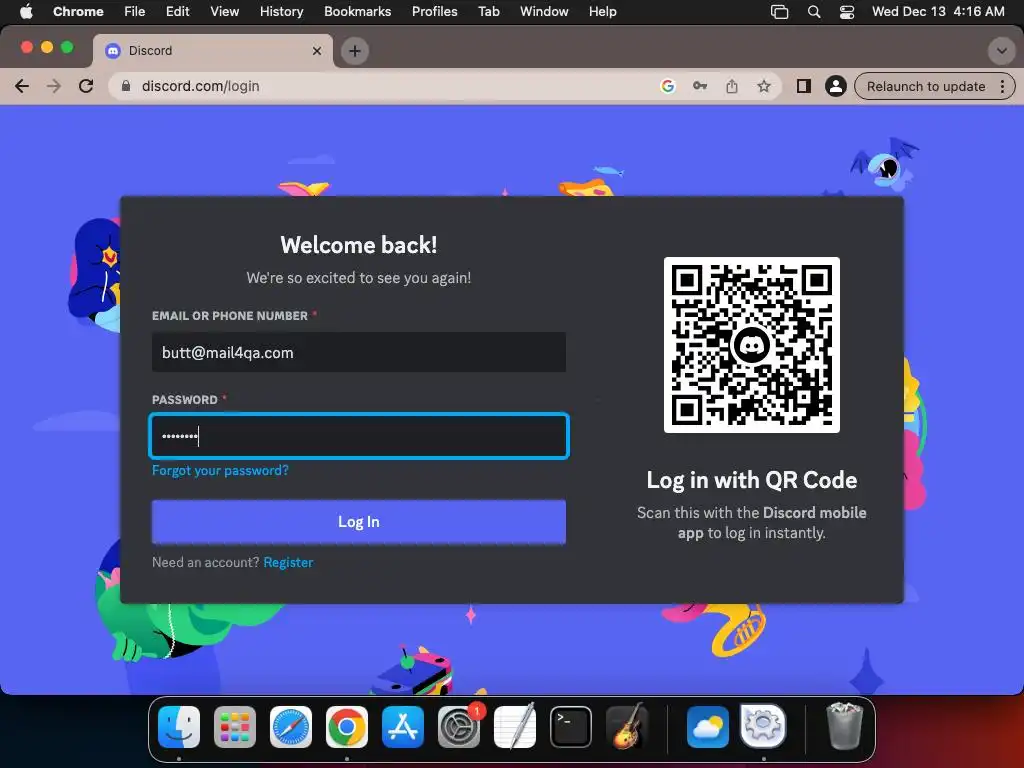The height and width of the screenshot is (768, 1024).
Task: Reload the Discord login page
Action: coord(86,86)
